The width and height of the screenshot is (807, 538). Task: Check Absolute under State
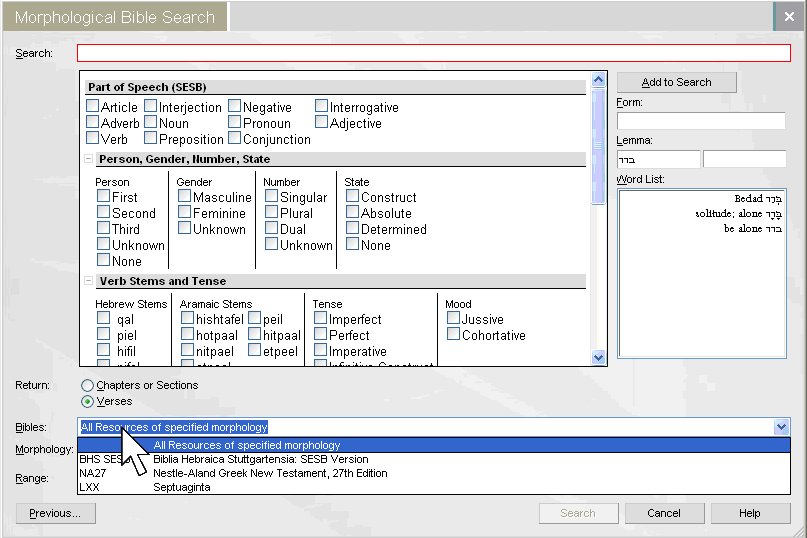(353, 212)
